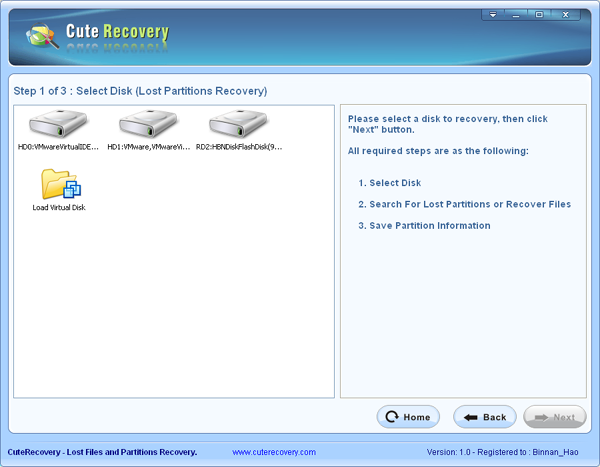Open the www.cuterecovery.com link
Viewport: 600px width, 467px height.
pos(274,452)
